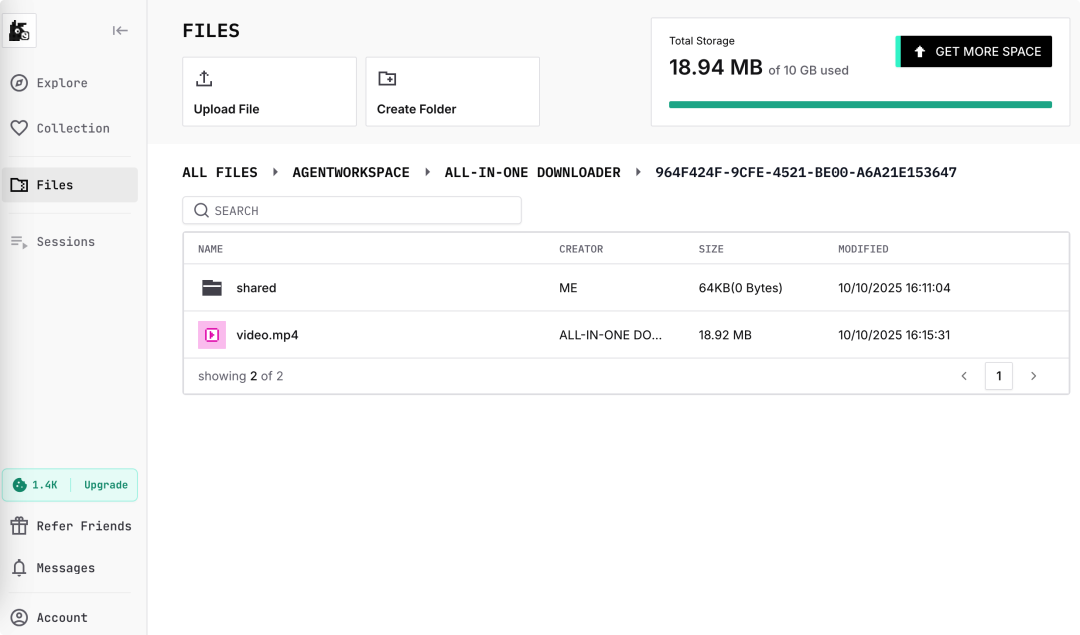Screen dimensions: 1080x635
Task: Open the shared folder
Action: click(x=256, y=288)
